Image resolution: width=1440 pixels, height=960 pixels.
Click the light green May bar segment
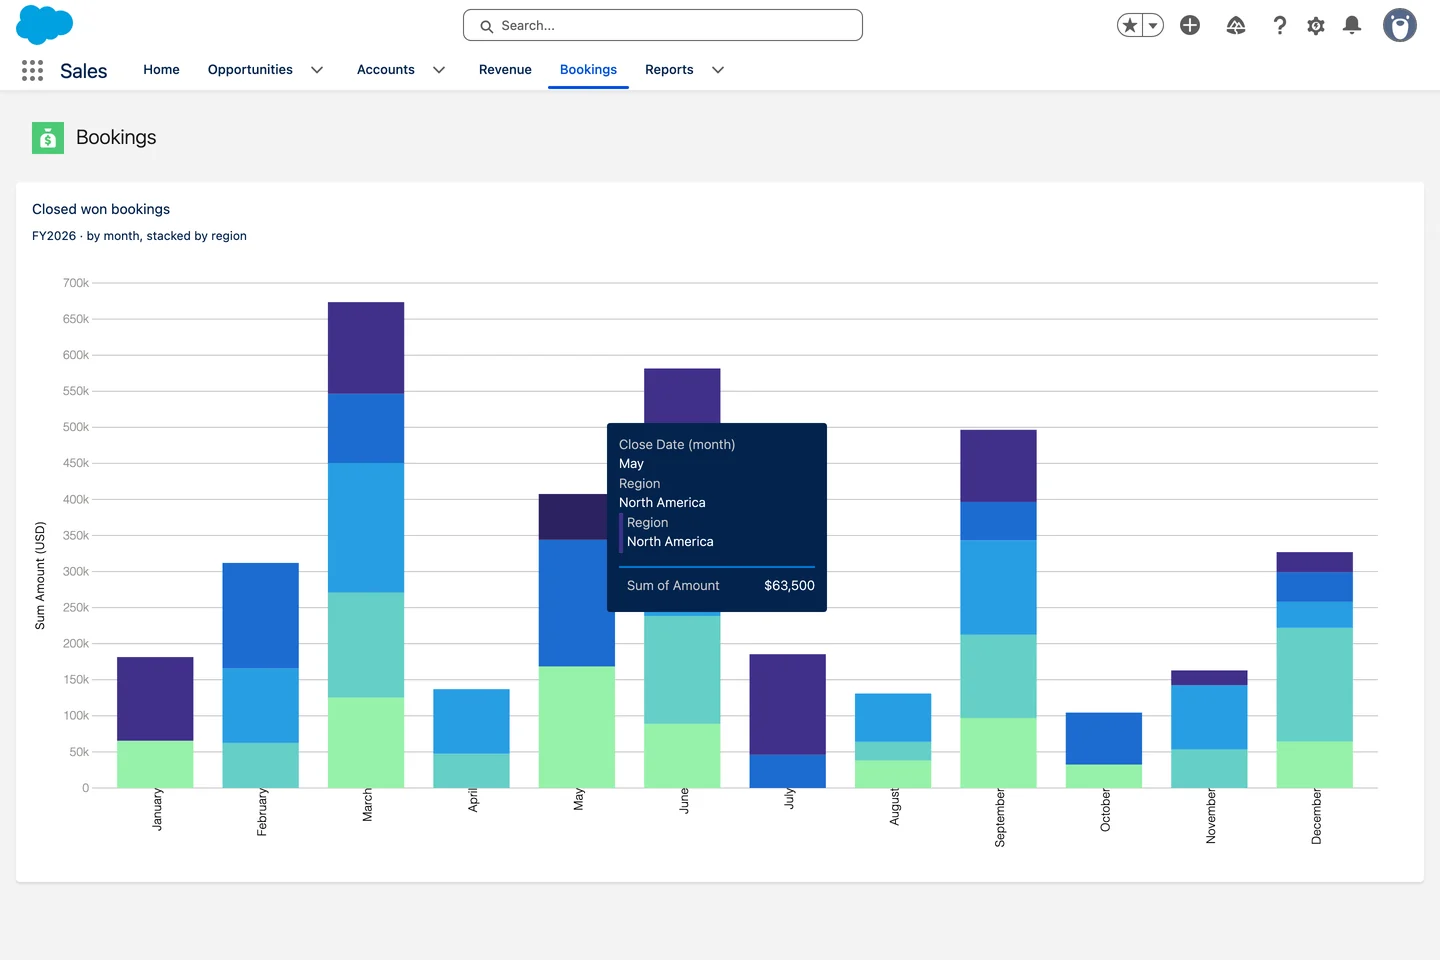coord(577,727)
